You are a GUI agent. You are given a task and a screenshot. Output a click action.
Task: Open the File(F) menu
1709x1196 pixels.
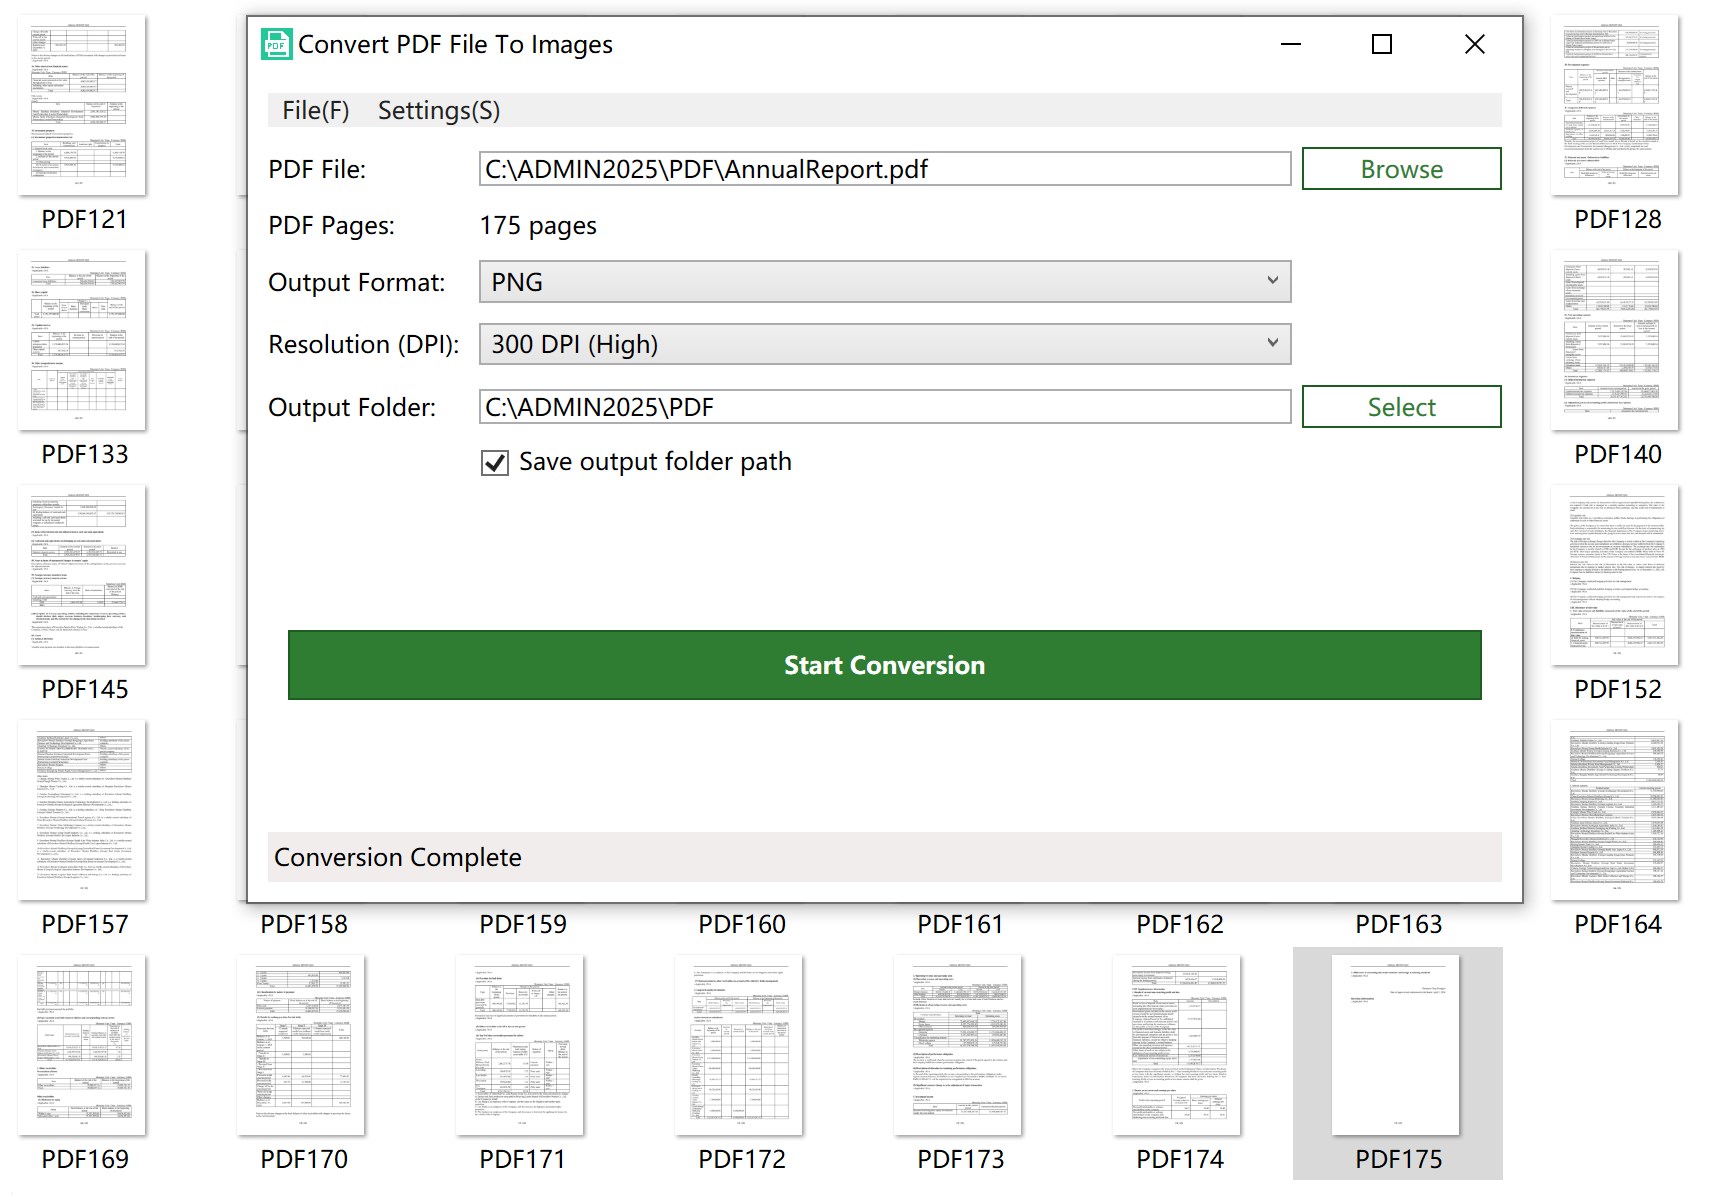pos(316,111)
